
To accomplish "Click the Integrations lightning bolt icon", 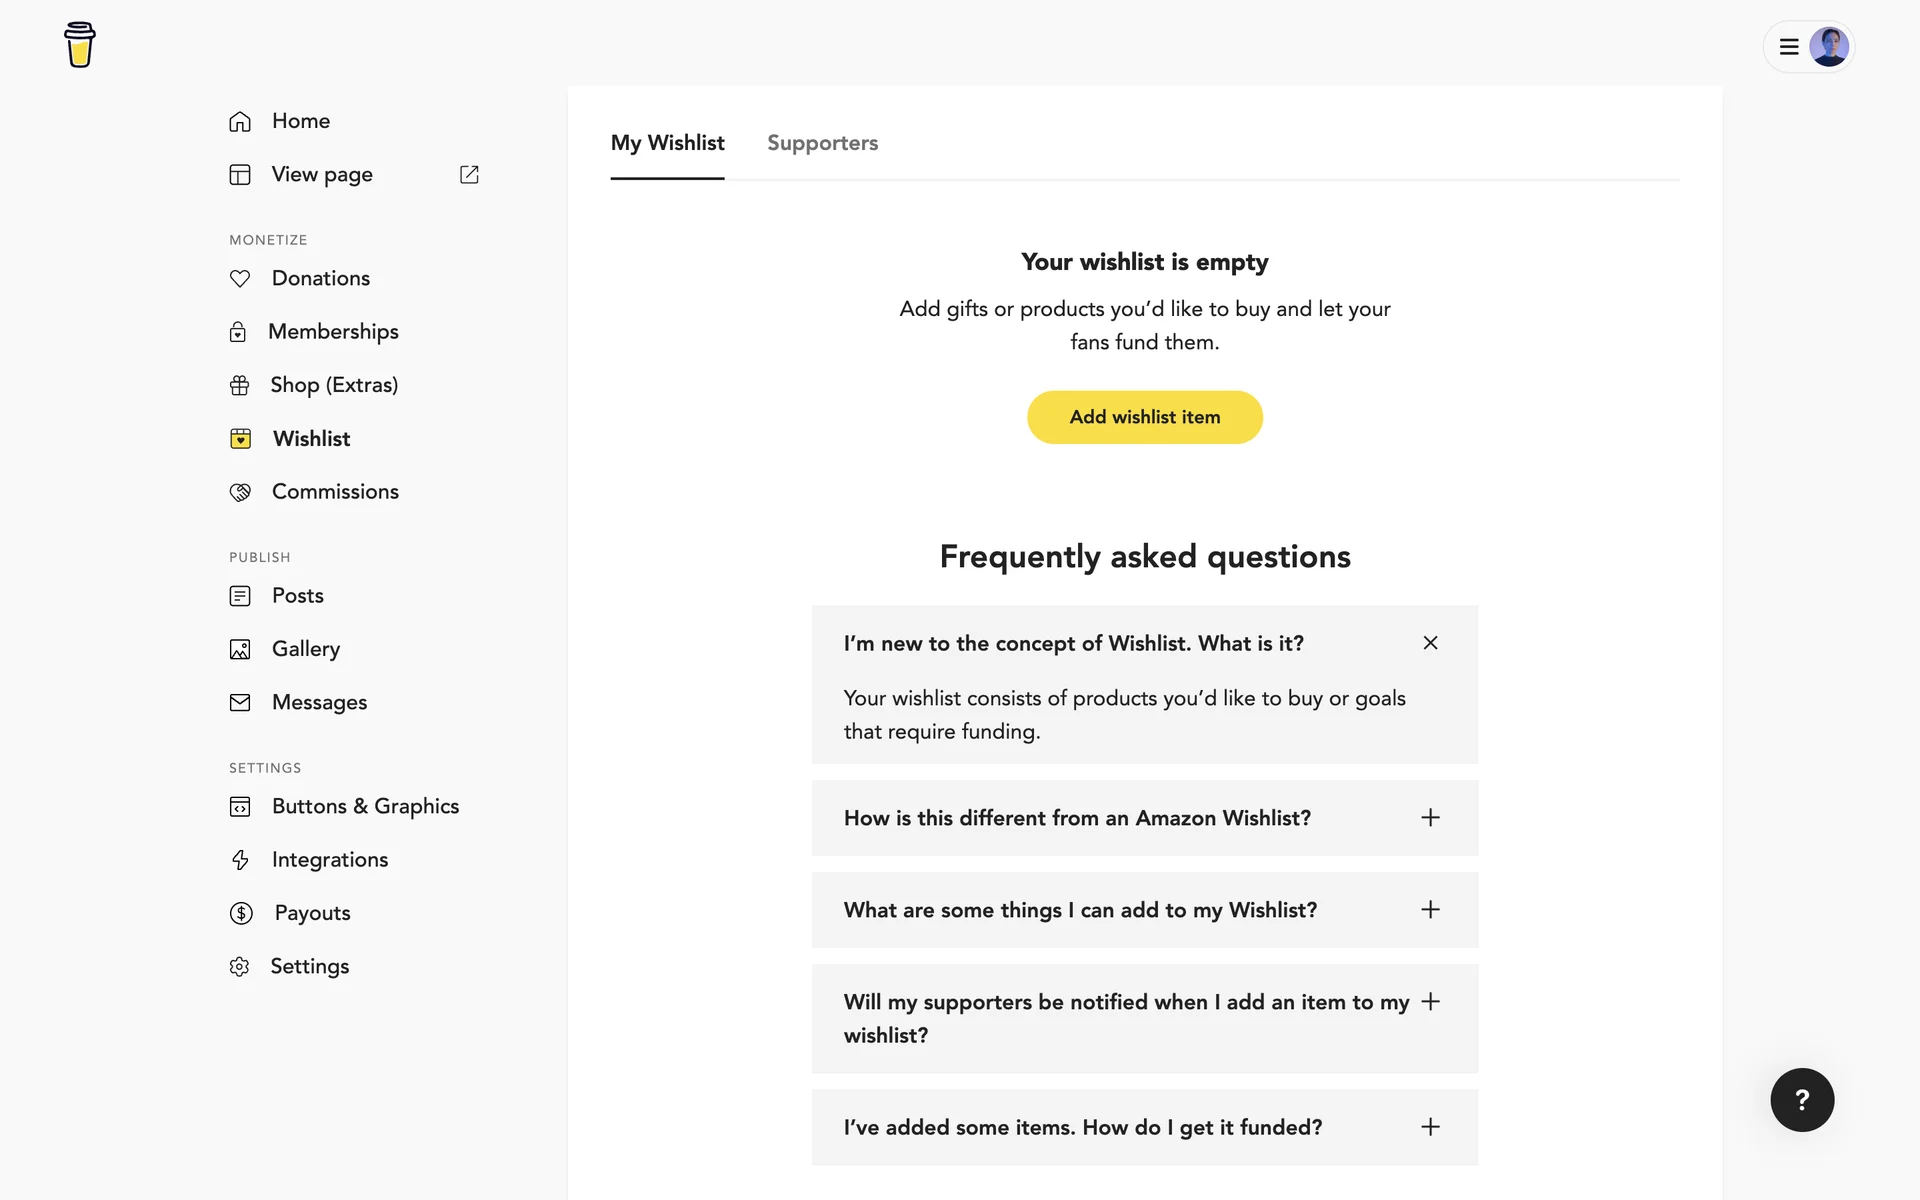I will pyautogui.click(x=240, y=860).
